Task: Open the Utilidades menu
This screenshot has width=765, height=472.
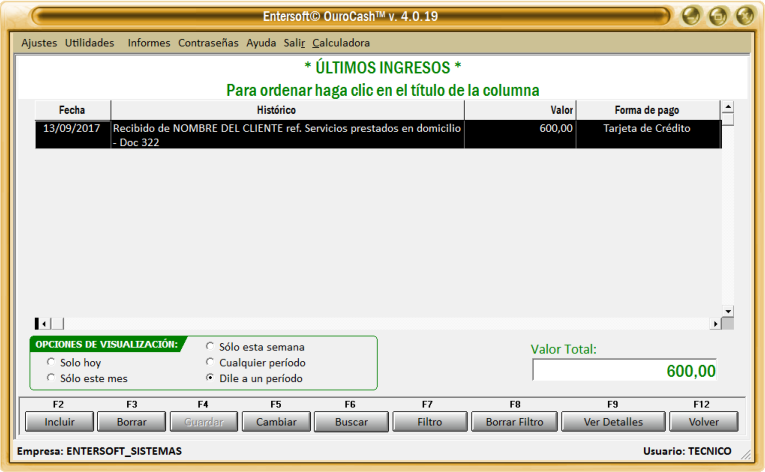Action: pos(89,43)
